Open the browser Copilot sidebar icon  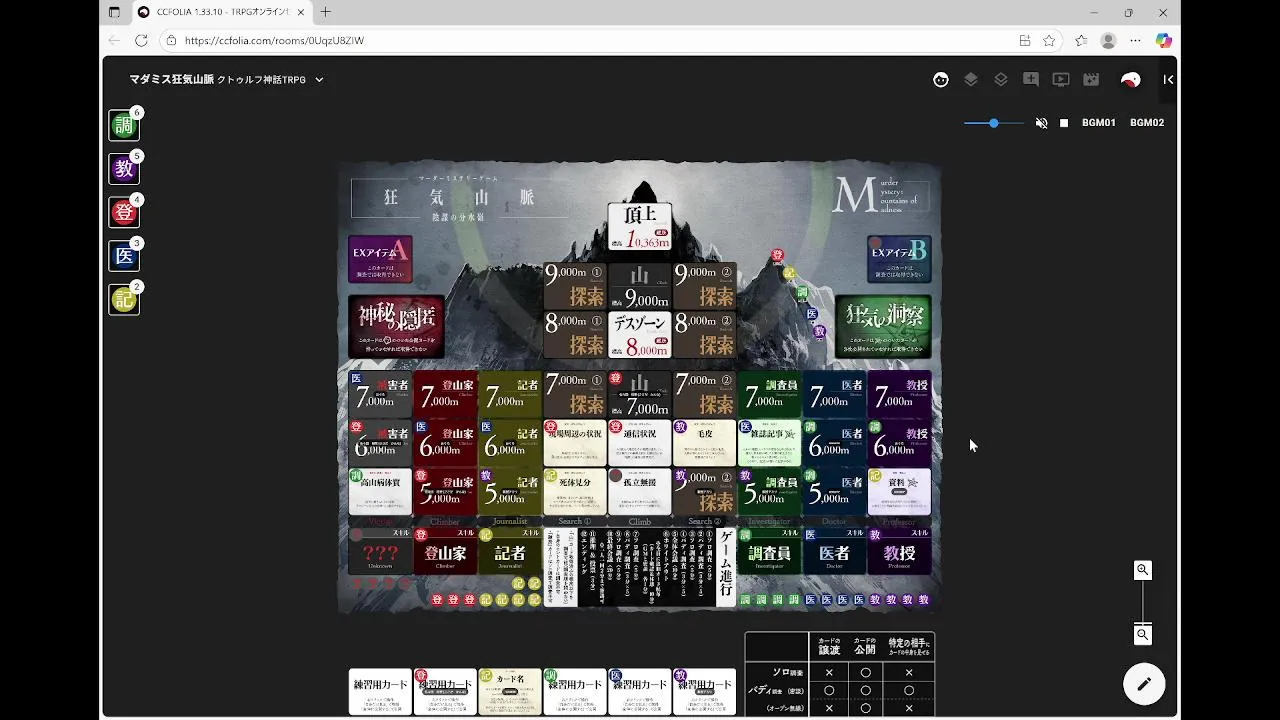(x=1163, y=40)
